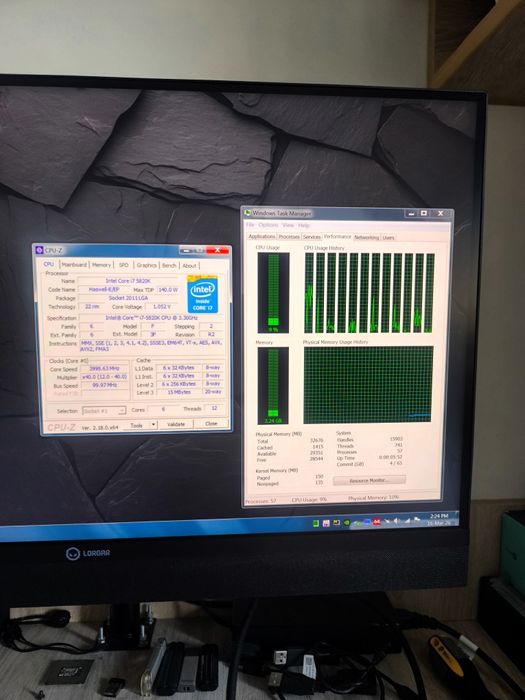Click the 140.0 W Max TDP value
The width and height of the screenshot is (525, 700).
pos(168,290)
